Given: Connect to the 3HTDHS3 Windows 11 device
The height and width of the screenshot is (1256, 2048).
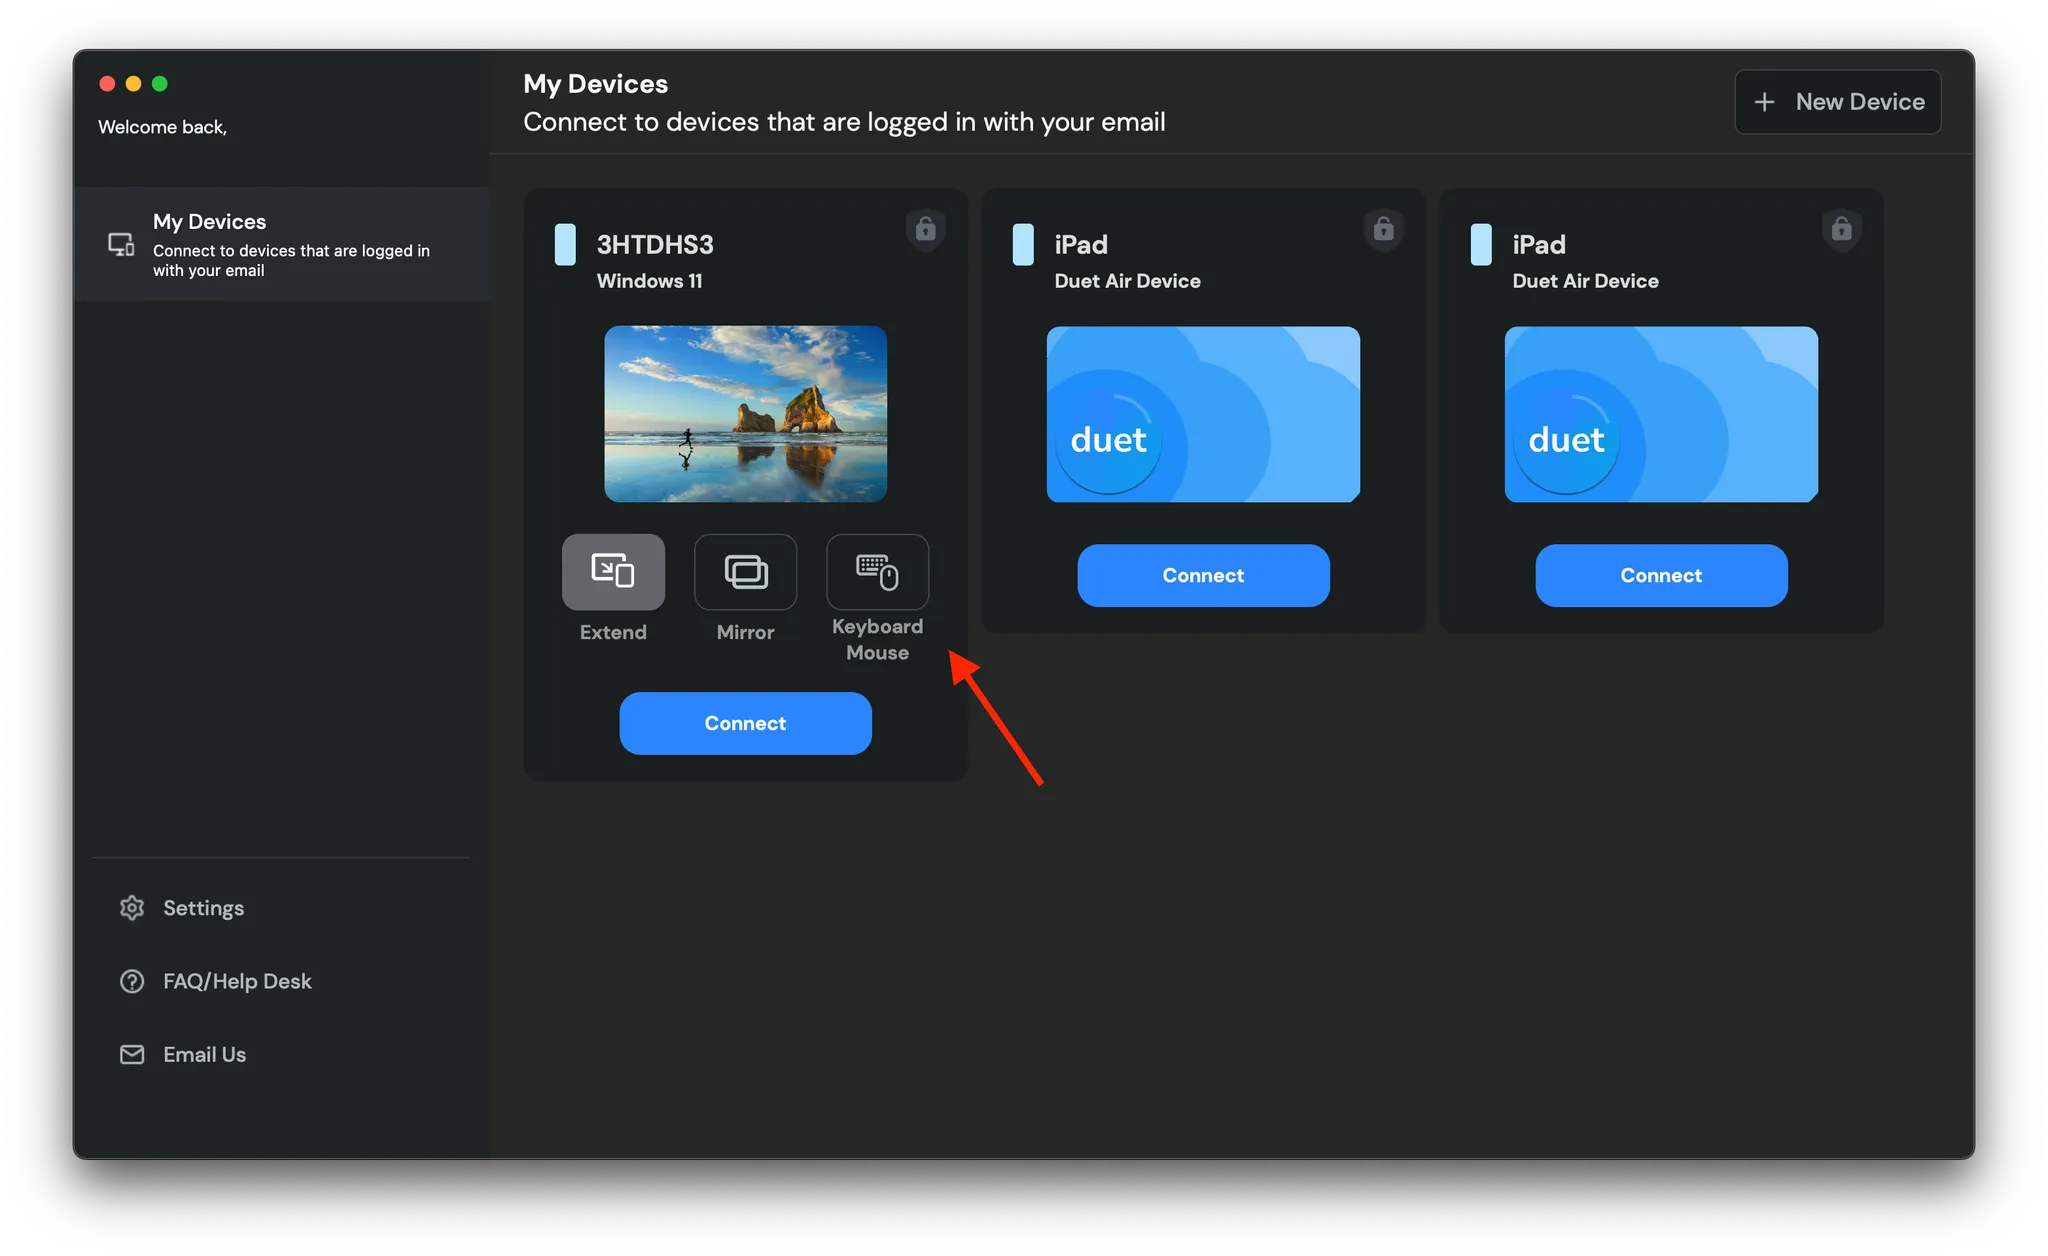Looking at the screenshot, I should point(745,723).
